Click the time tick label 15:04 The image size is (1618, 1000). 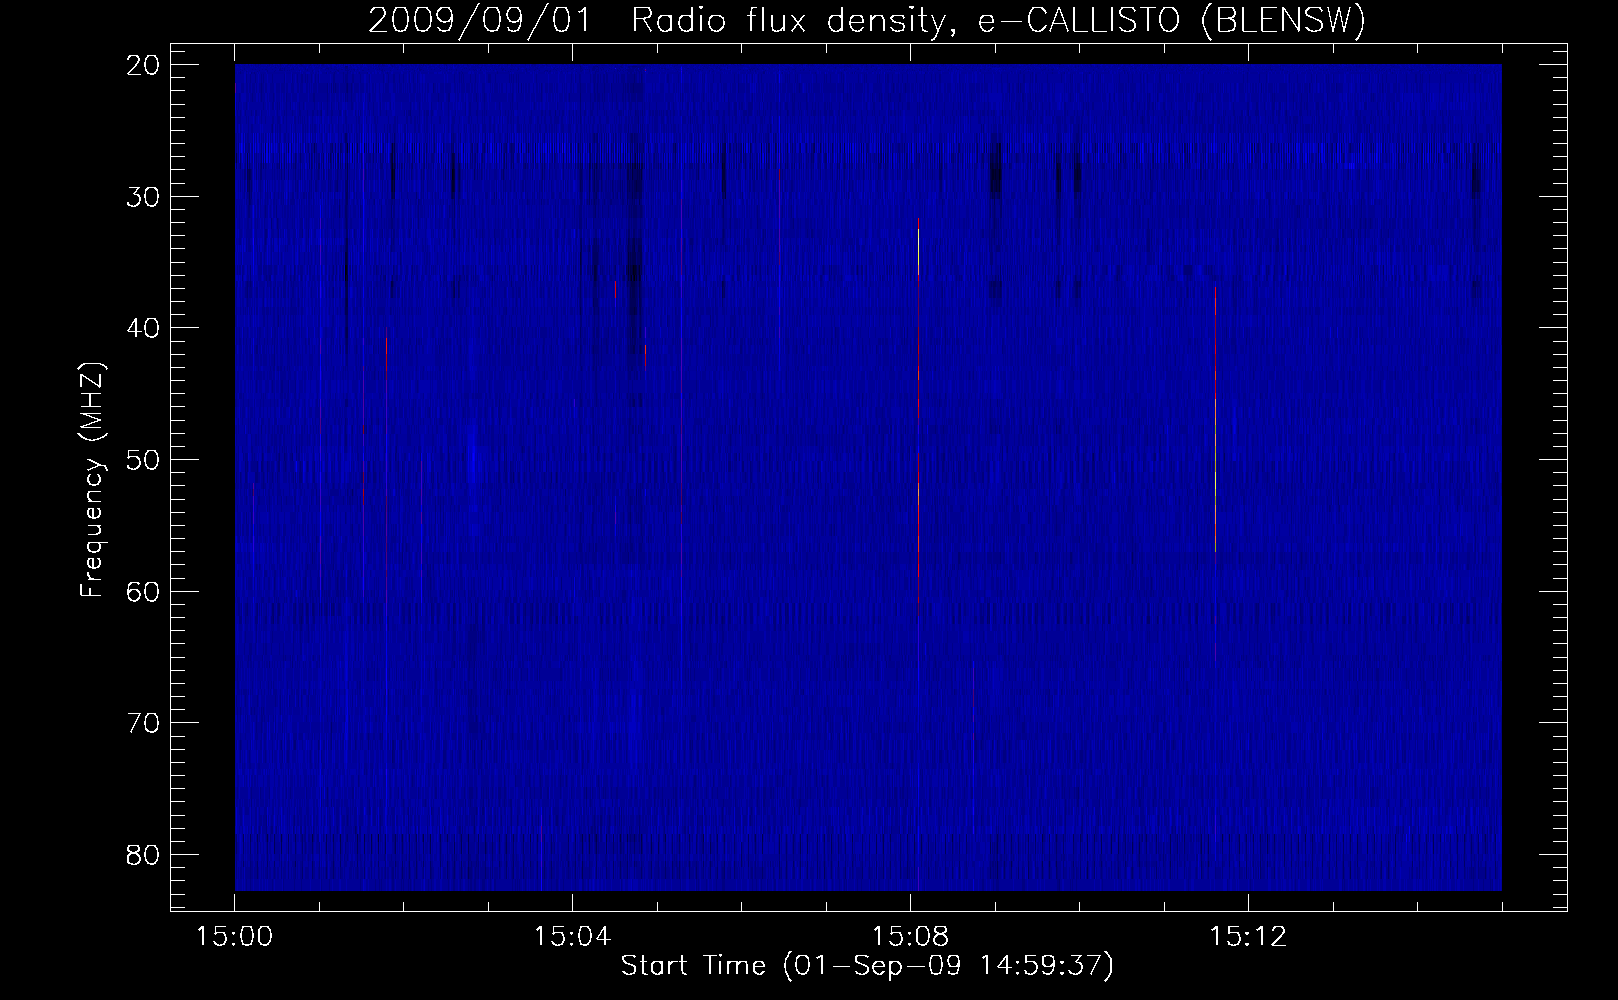(x=572, y=937)
